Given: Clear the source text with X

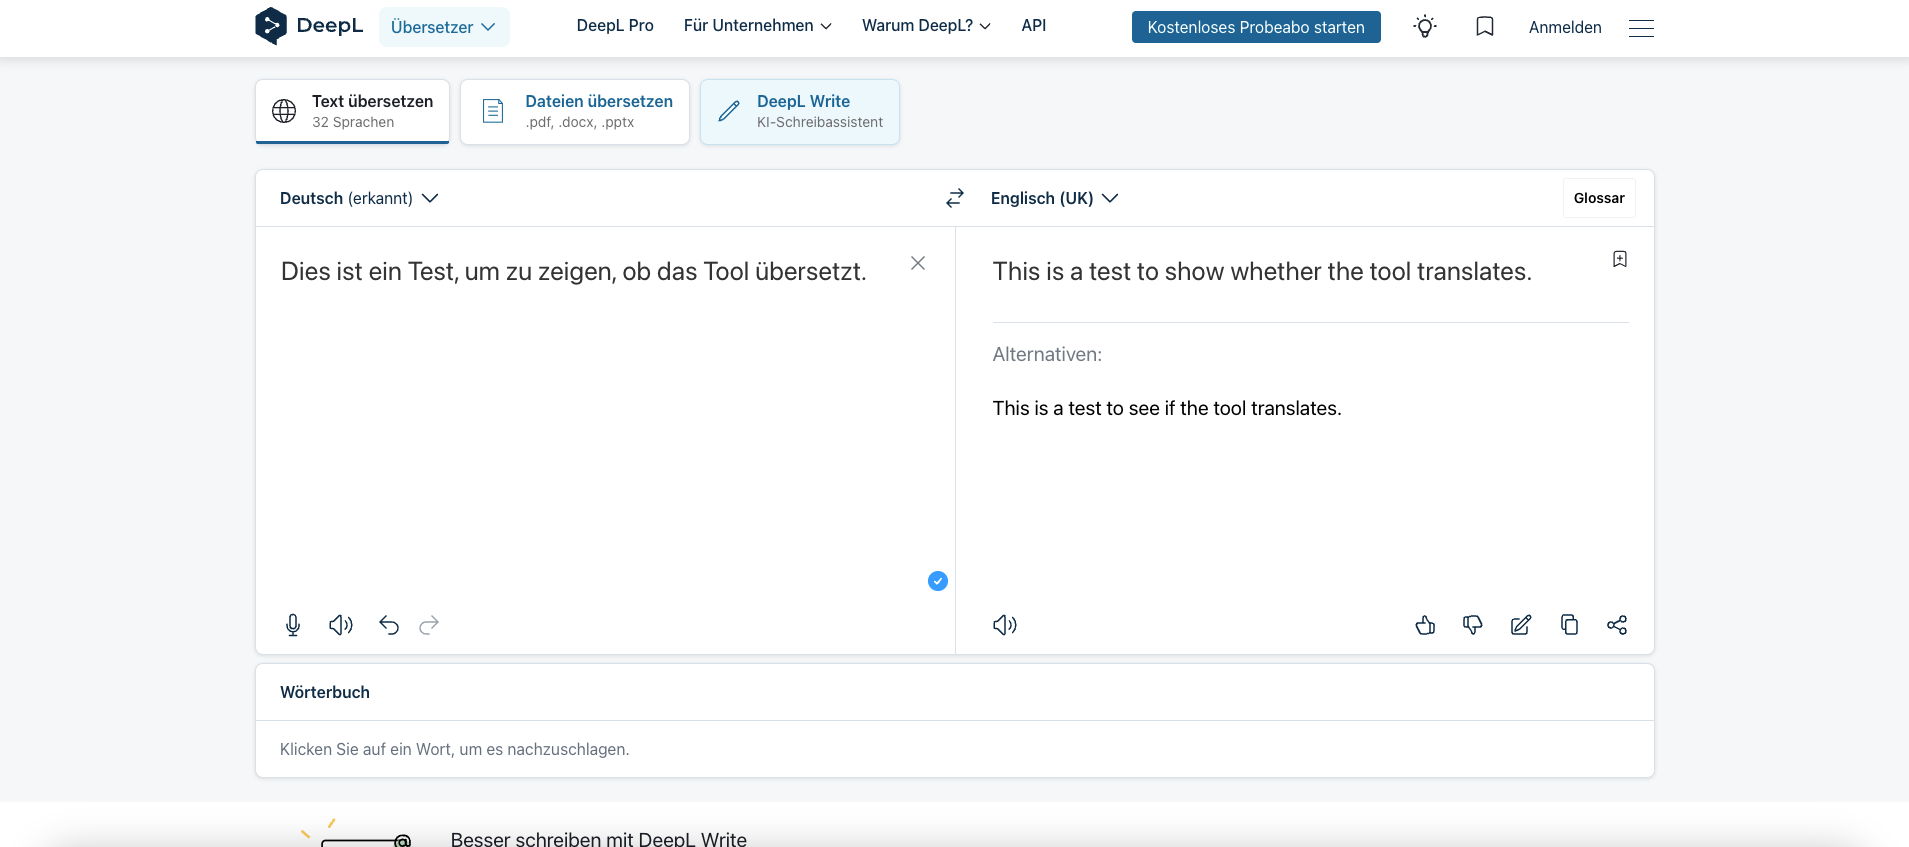Looking at the screenshot, I should tap(918, 263).
